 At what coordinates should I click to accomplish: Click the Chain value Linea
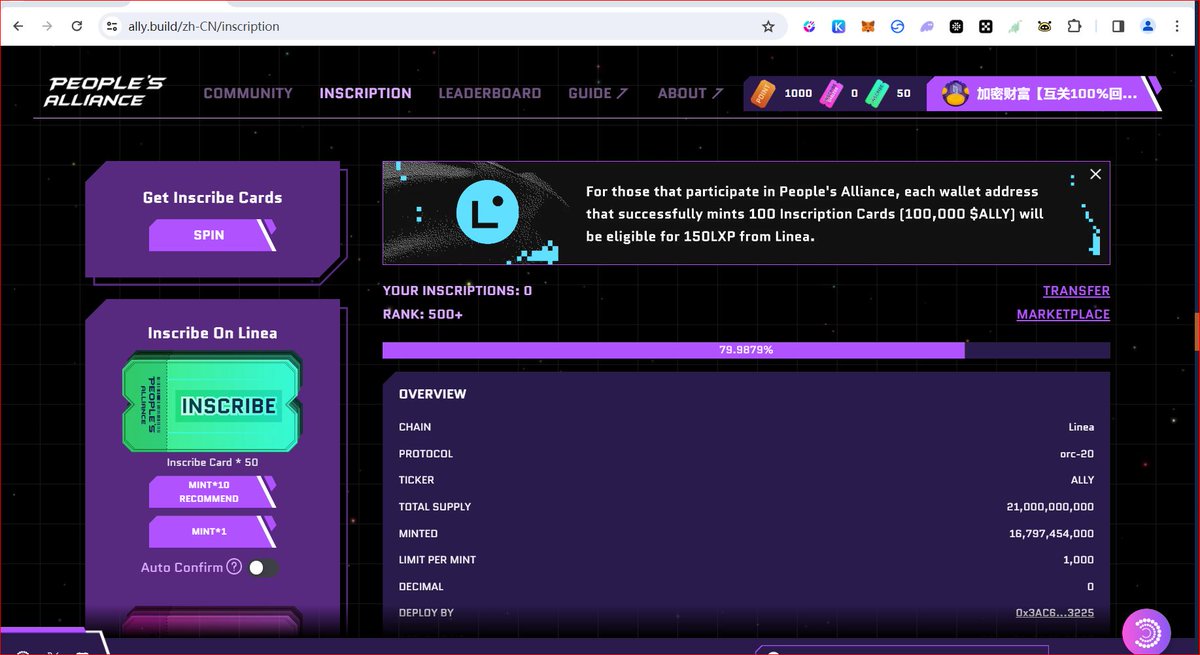pyautogui.click(x=1081, y=427)
